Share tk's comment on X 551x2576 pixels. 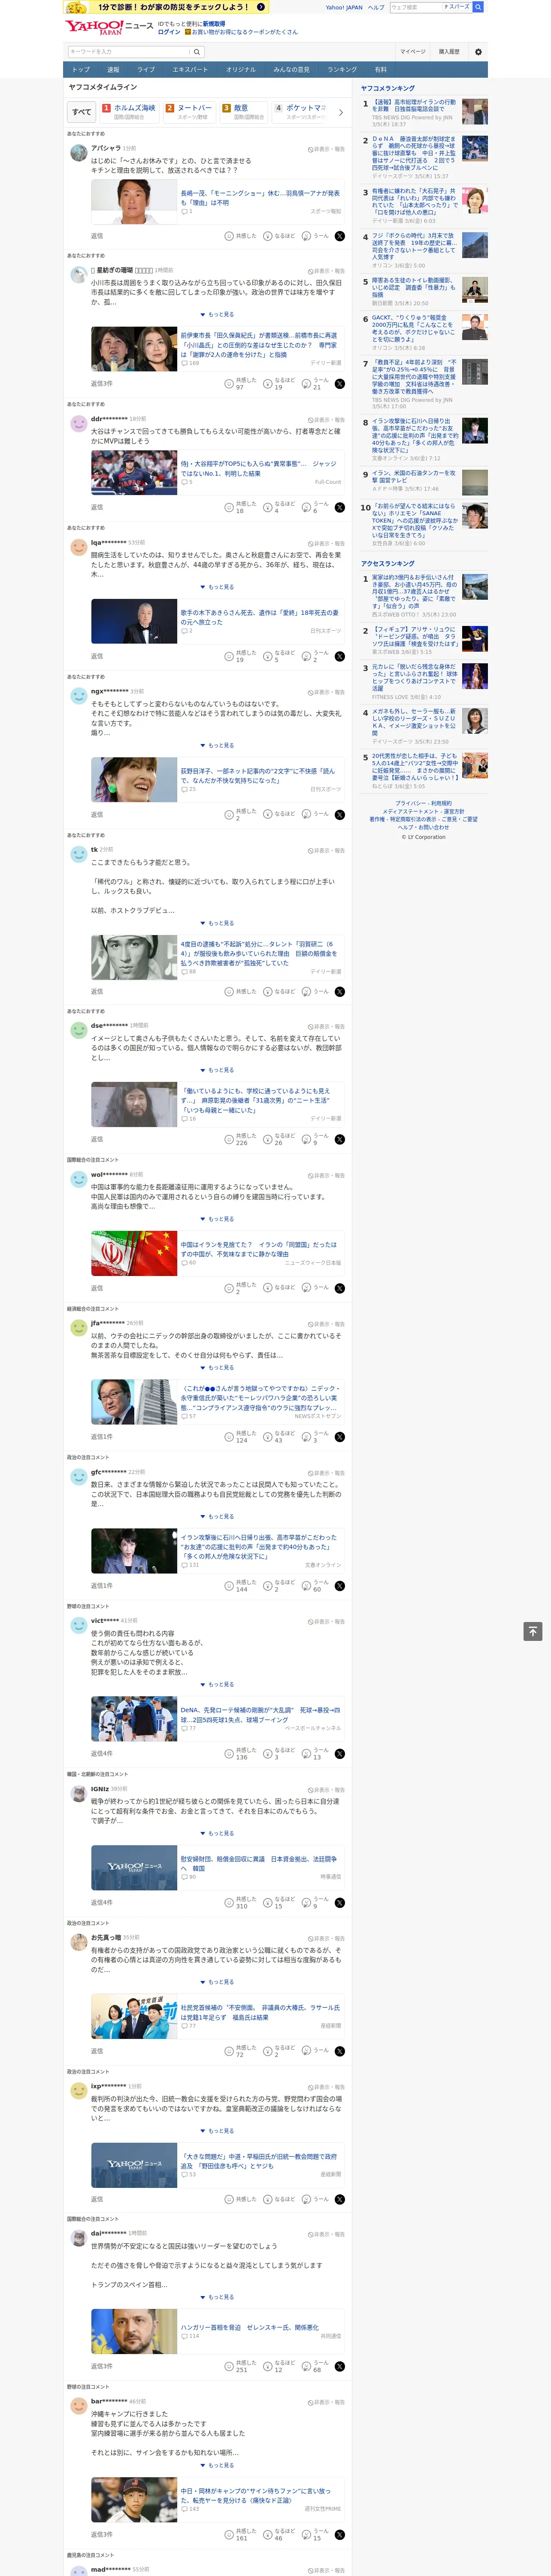point(340,992)
